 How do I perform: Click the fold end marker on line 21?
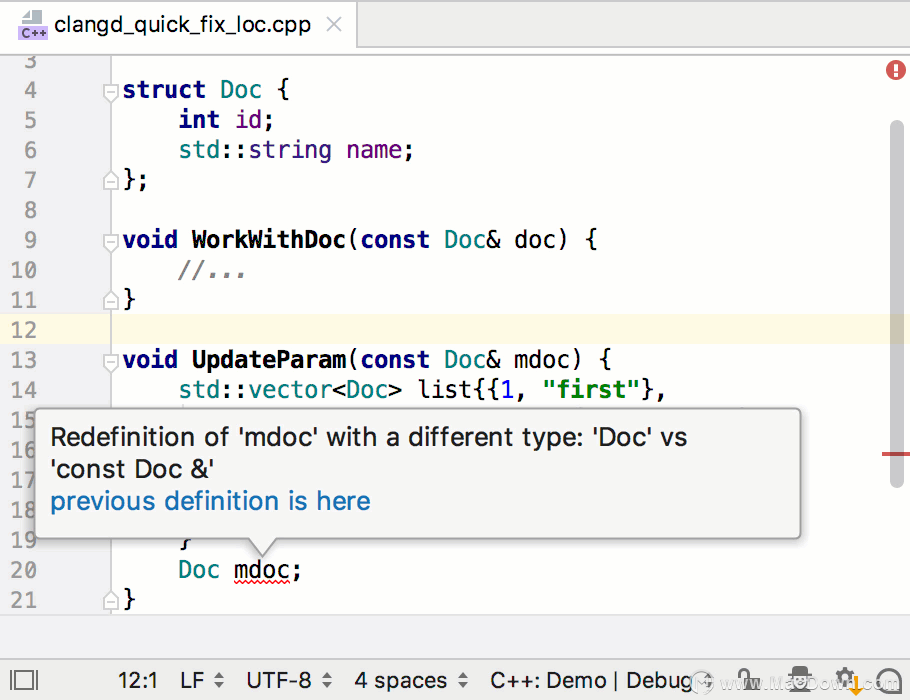(x=110, y=601)
